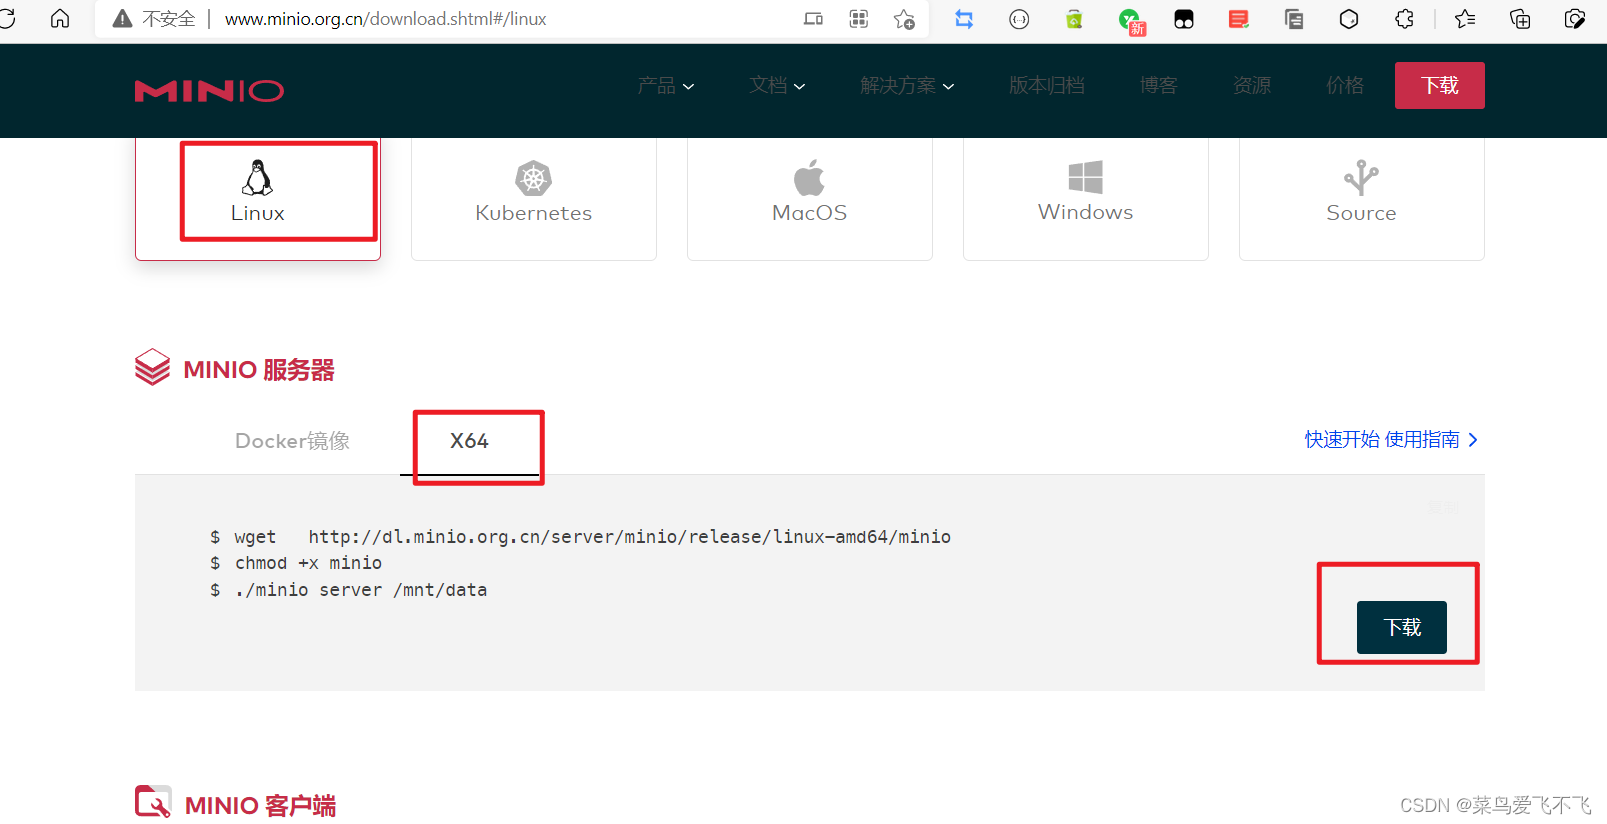Expand the 解决方案 navigation dropdown

click(x=907, y=86)
